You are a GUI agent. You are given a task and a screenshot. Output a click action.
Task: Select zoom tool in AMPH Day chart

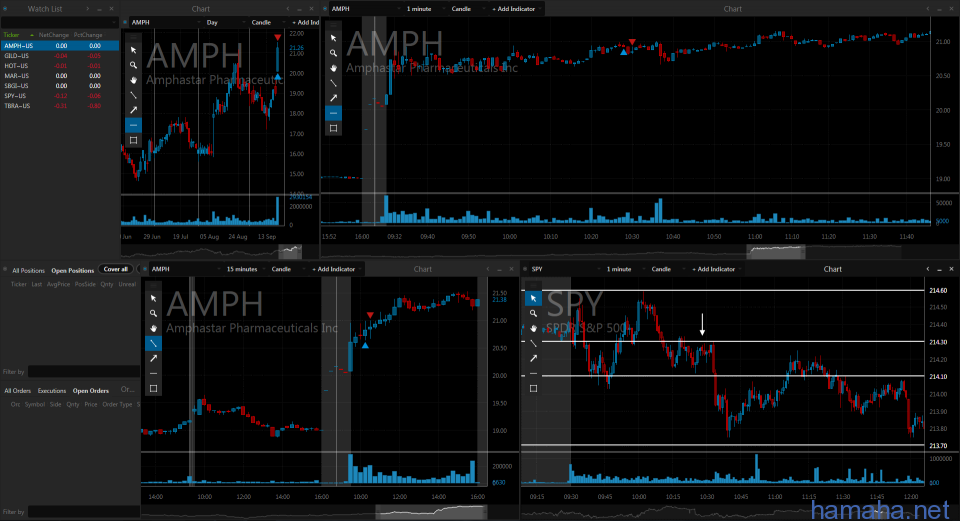pos(133,65)
